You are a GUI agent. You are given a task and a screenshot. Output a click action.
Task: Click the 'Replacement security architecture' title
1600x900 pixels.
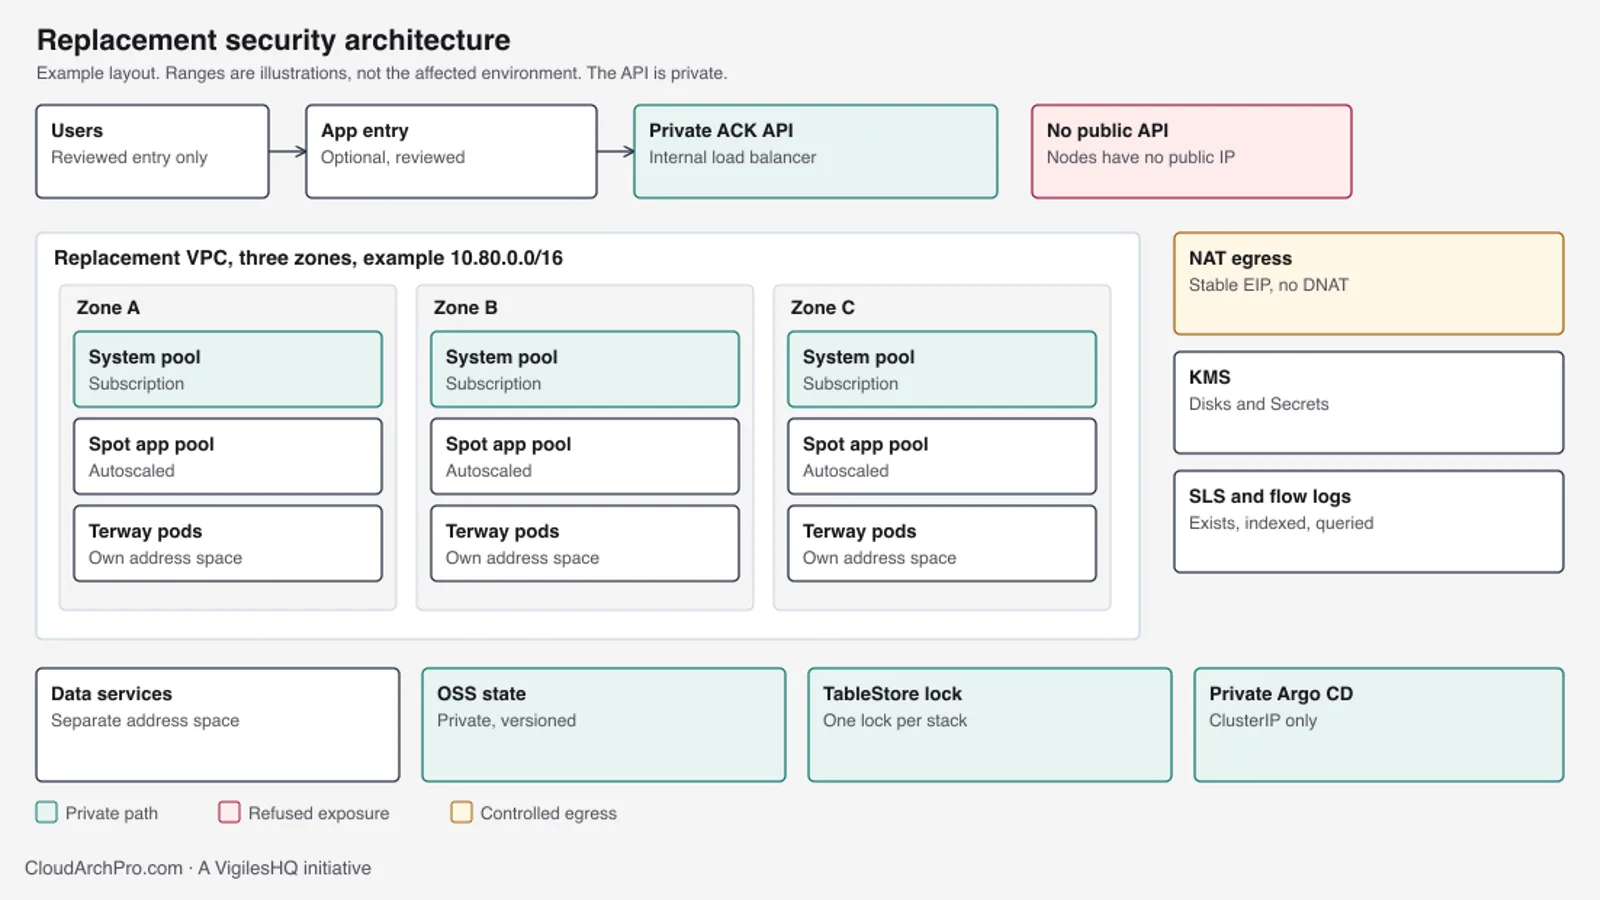click(x=274, y=40)
